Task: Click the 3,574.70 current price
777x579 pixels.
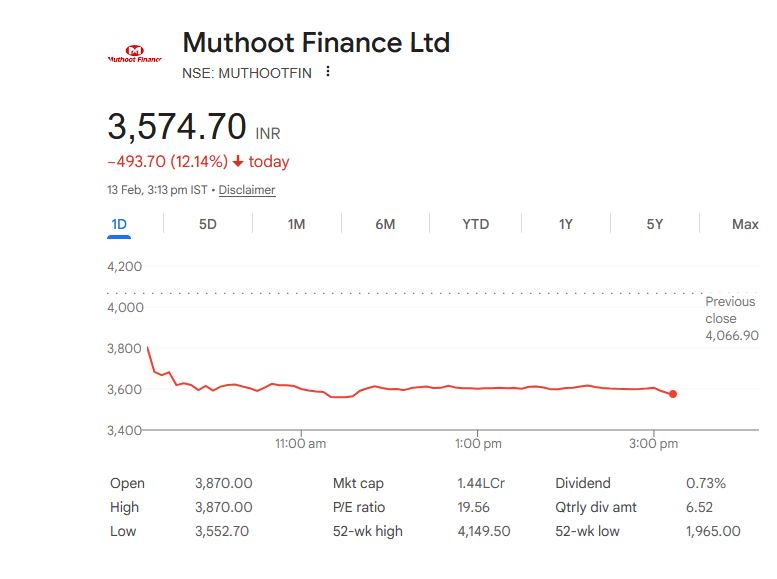Action: 177,127
